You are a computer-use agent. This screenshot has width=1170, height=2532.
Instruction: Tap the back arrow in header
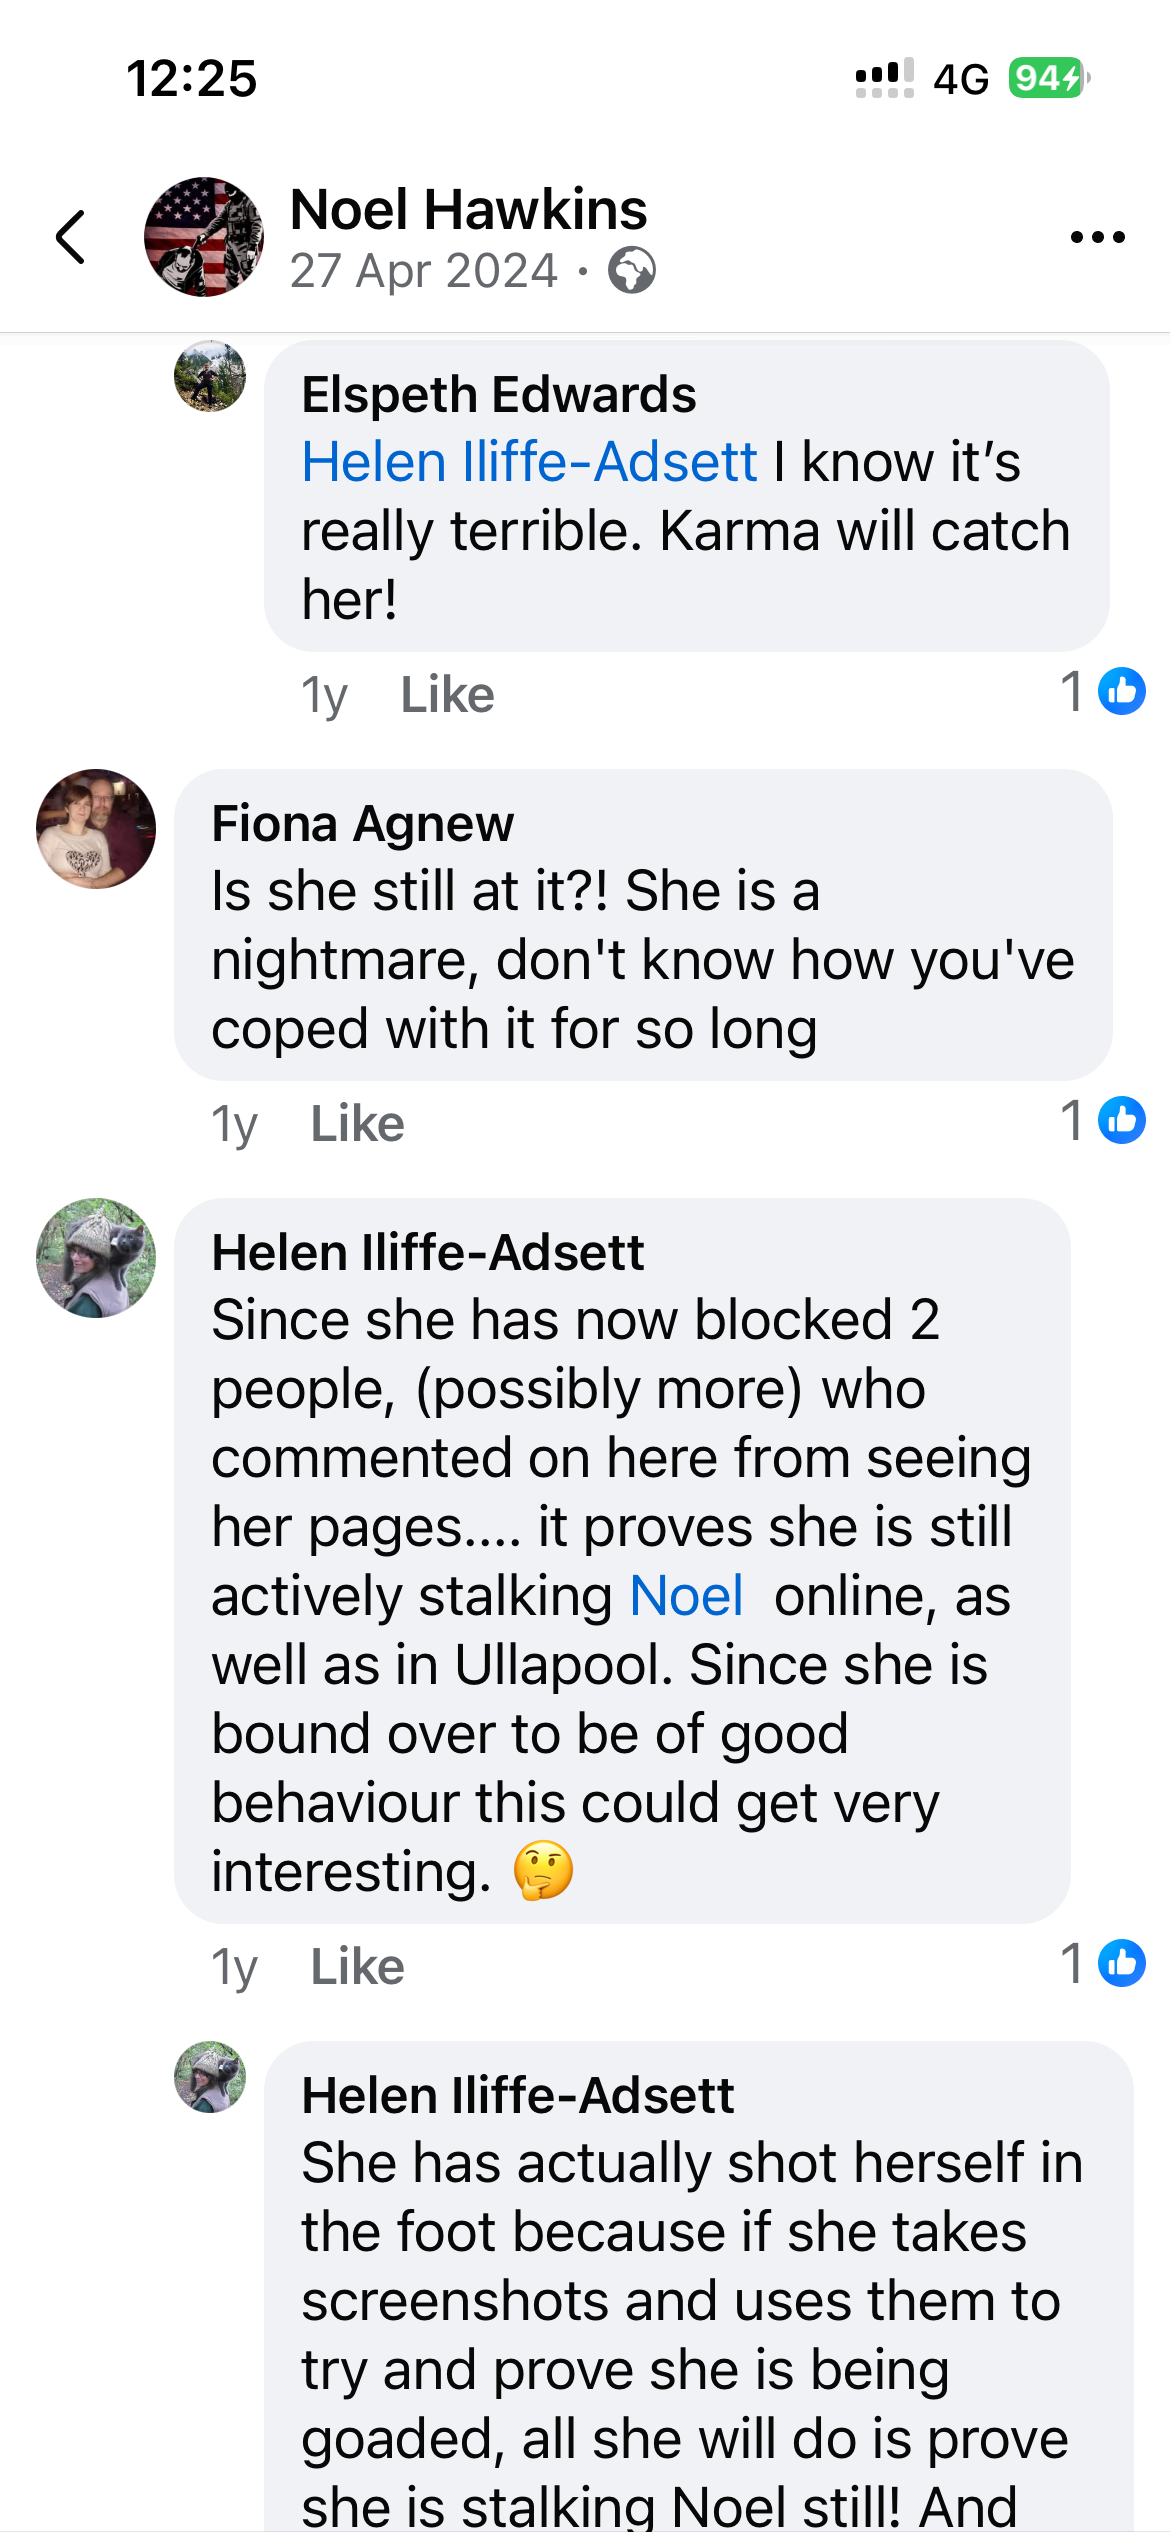[x=71, y=238]
